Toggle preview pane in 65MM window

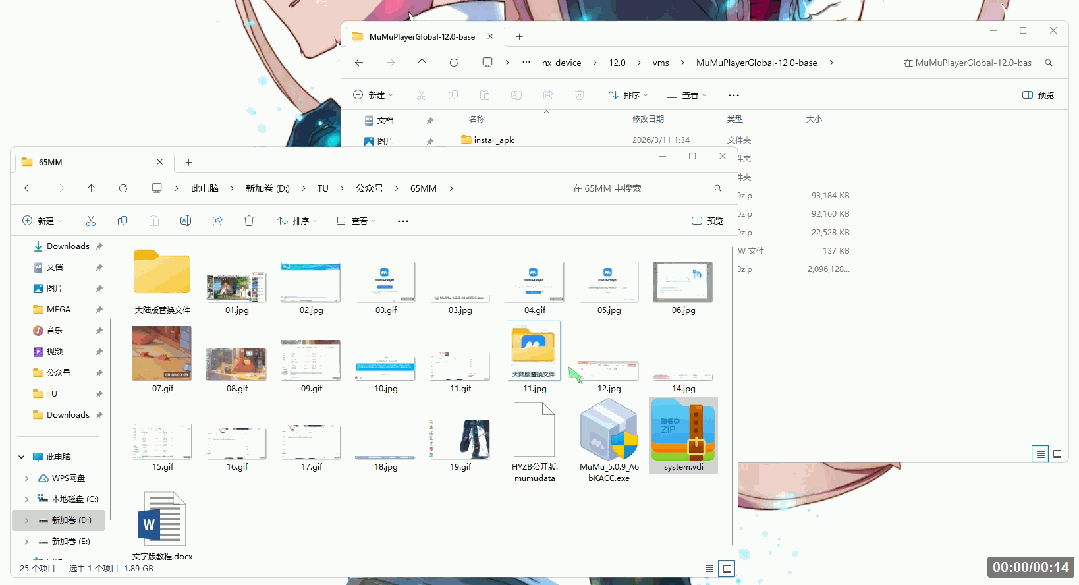pos(707,221)
